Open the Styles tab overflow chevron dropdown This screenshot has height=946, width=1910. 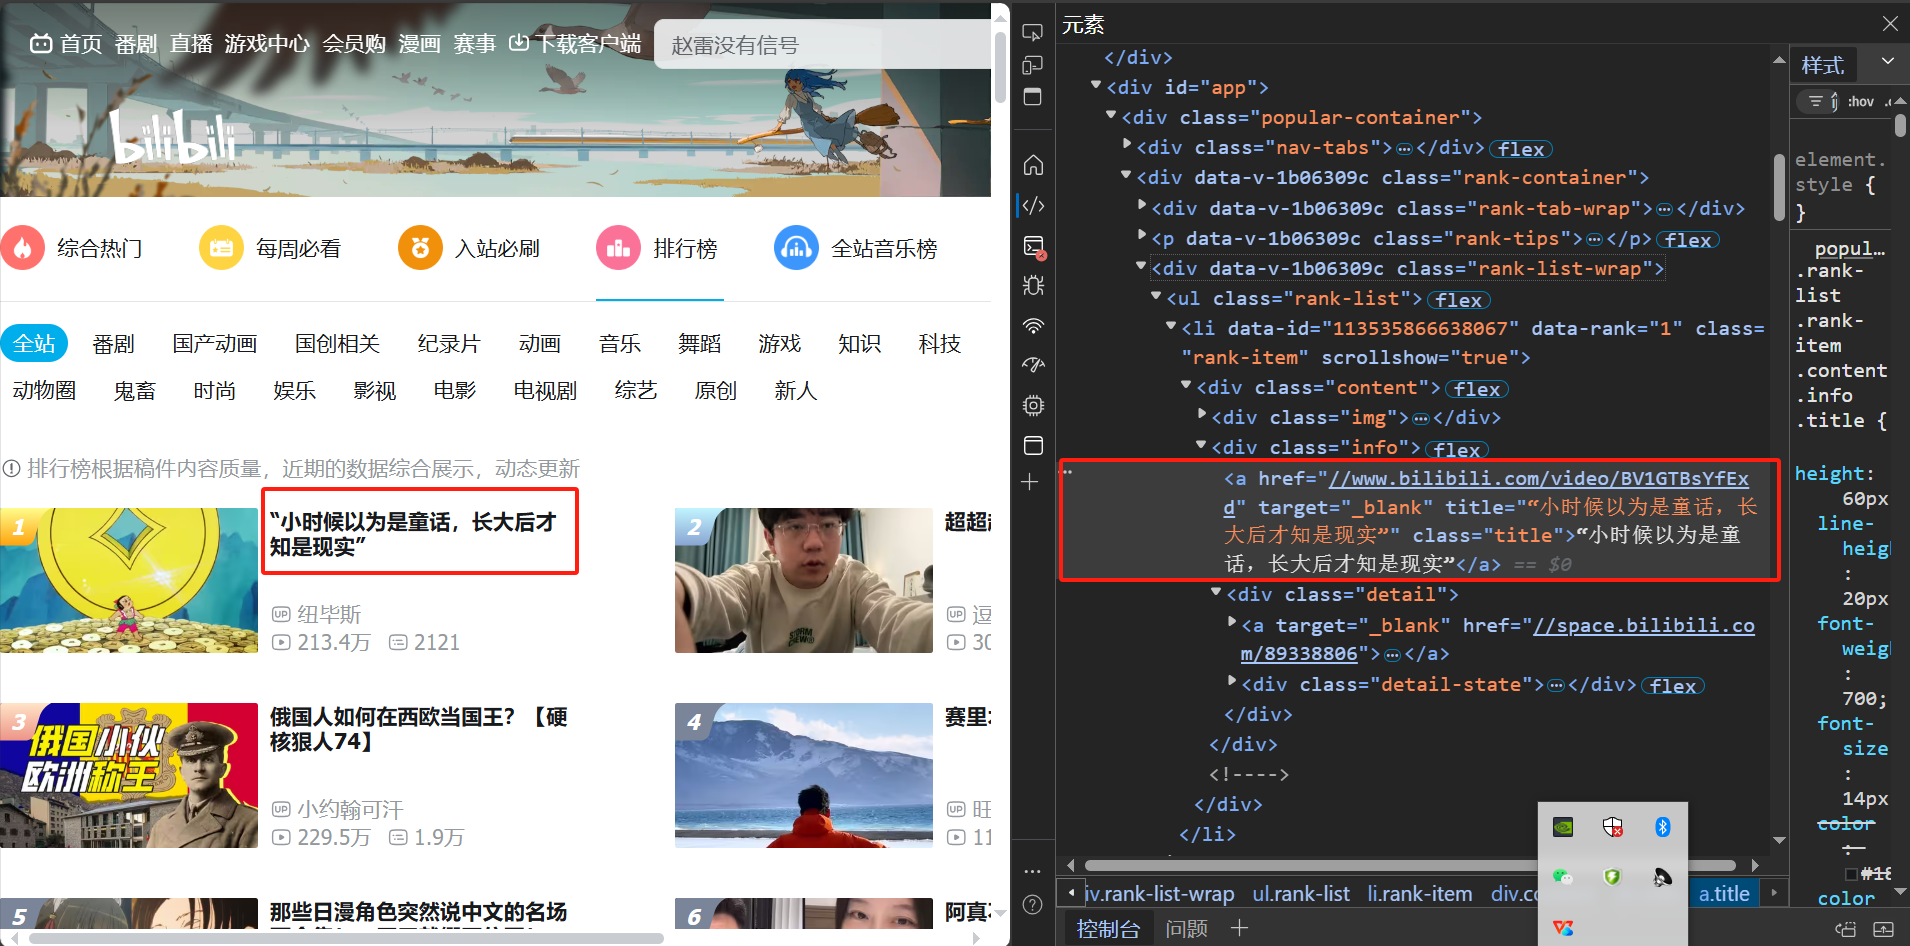click(x=1887, y=62)
